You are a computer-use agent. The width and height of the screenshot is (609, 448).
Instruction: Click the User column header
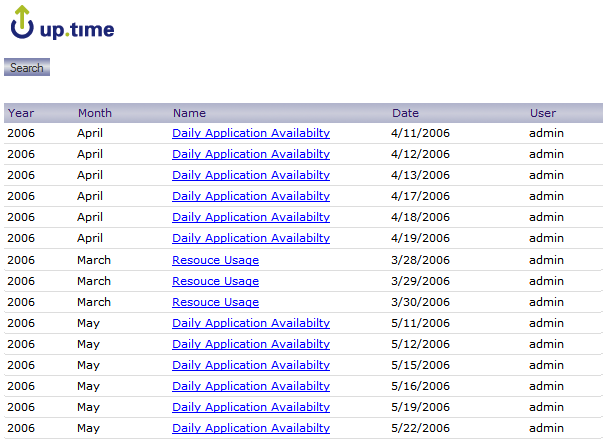tap(543, 113)
